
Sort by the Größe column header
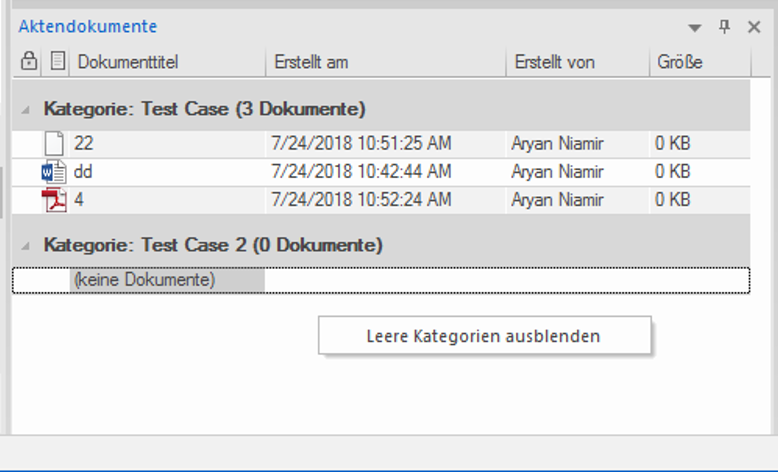(680, 62)
